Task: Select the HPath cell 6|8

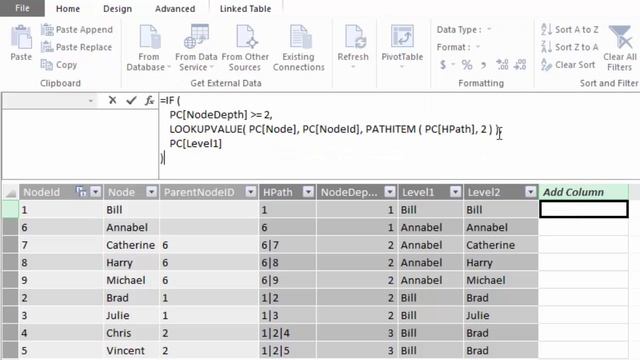Action: click(287, 262)
